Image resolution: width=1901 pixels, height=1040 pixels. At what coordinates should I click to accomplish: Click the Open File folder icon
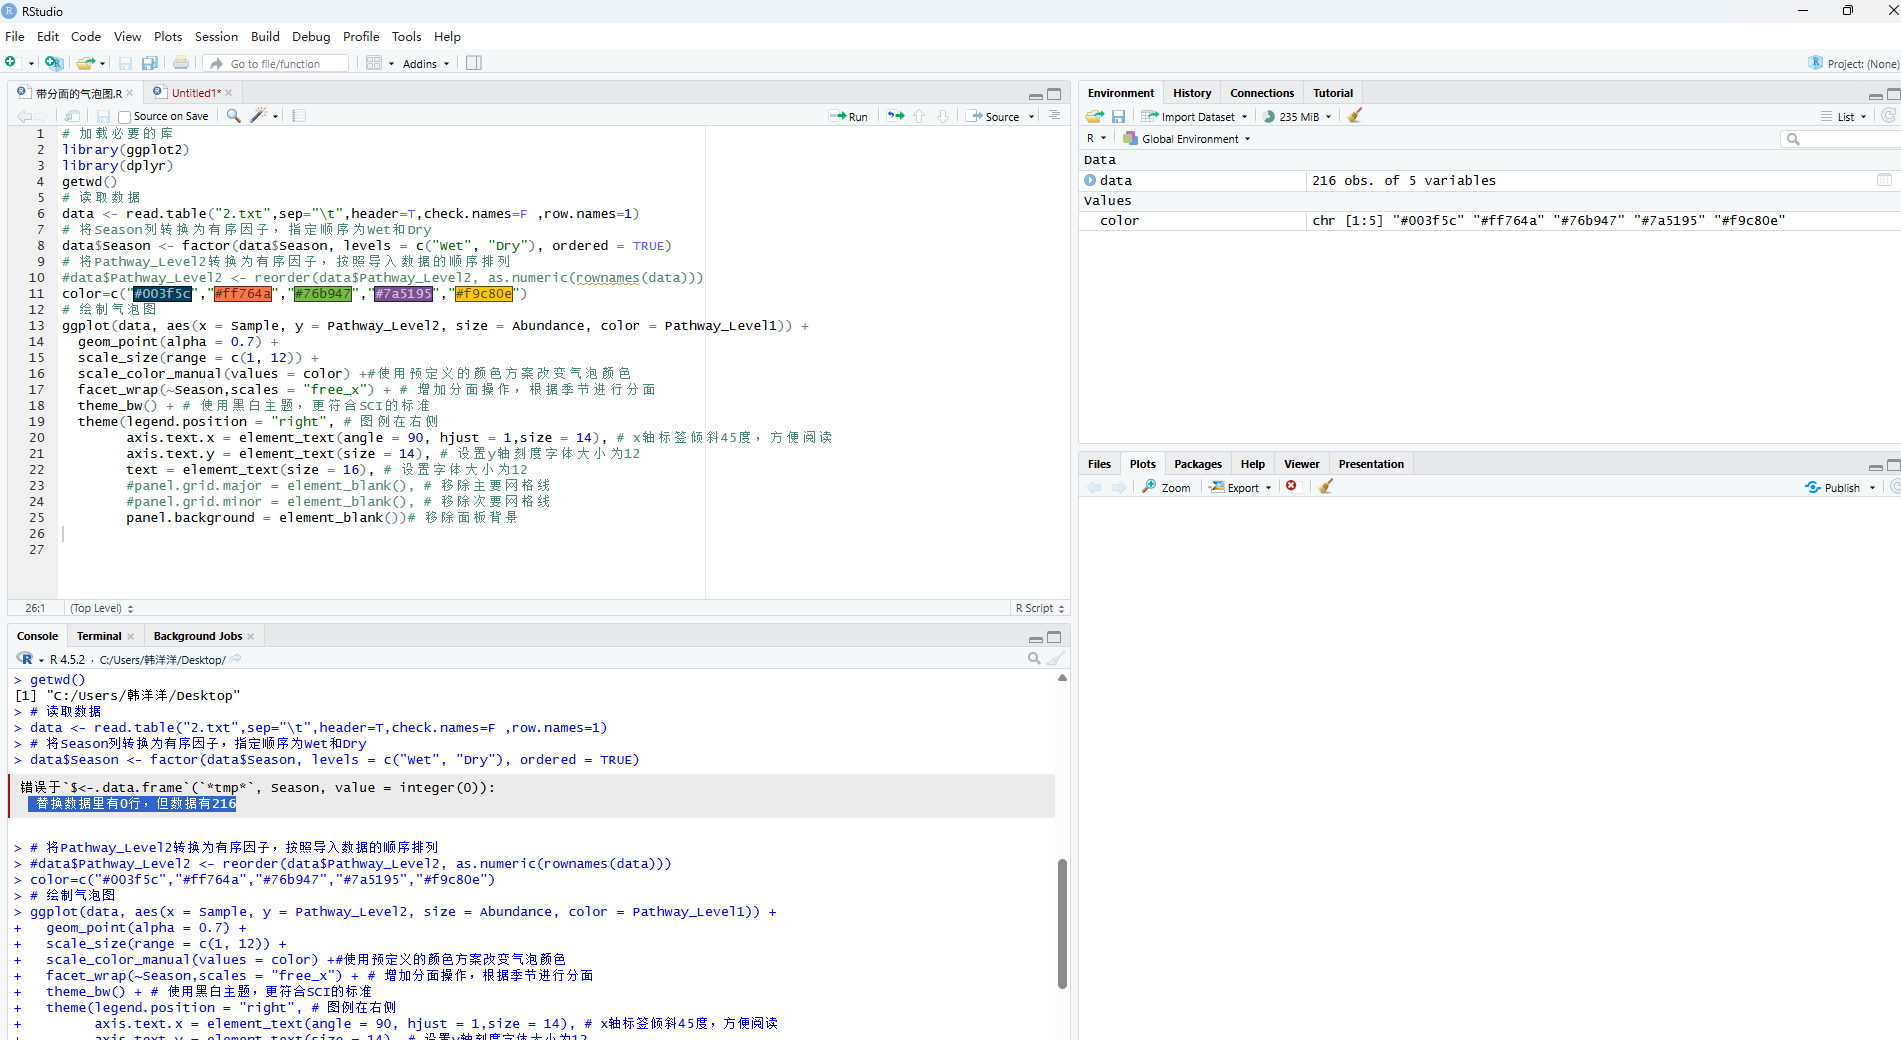point(86,63)
